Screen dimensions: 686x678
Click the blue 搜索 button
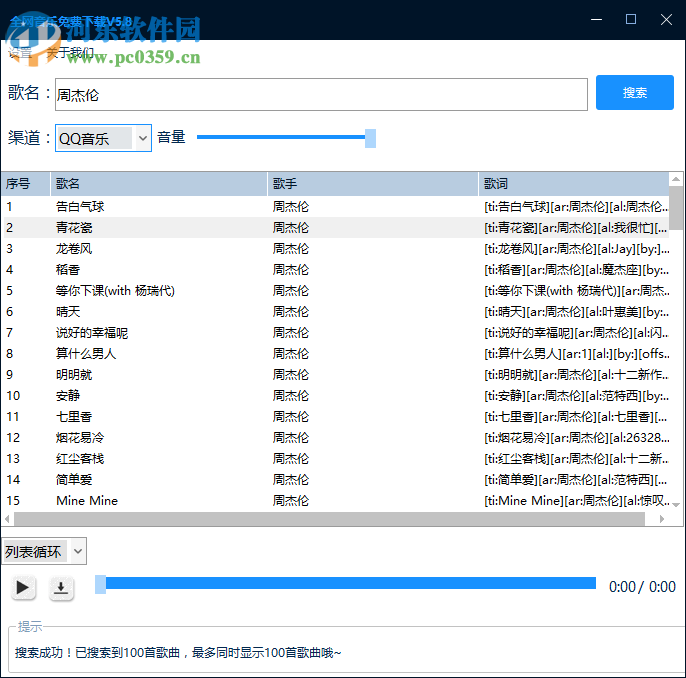(x=634, y=92)
